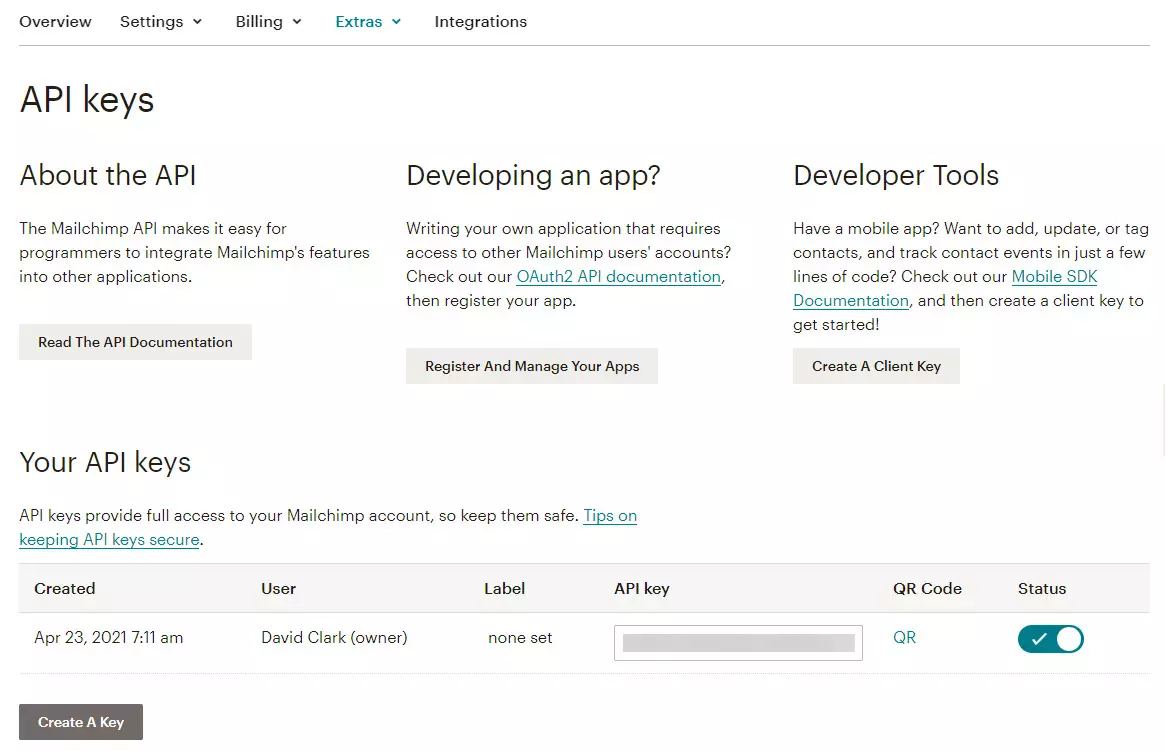Image resolution: width=1165 pixels, height=751 pixels.
Task: Expand the Billing dropdown menu
Action: pos(268,22)
